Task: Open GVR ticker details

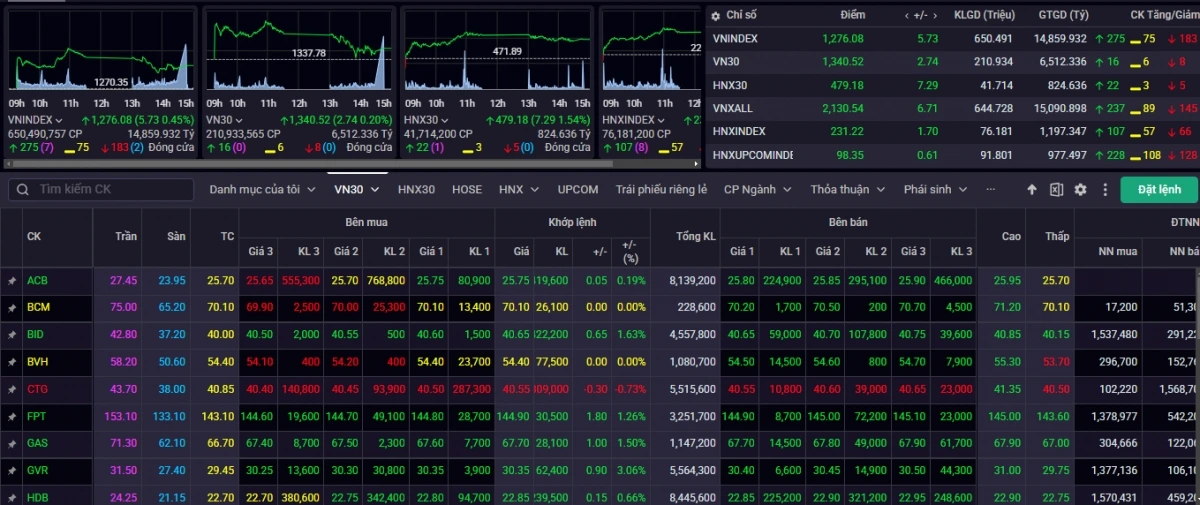Action: click(37, 470)
